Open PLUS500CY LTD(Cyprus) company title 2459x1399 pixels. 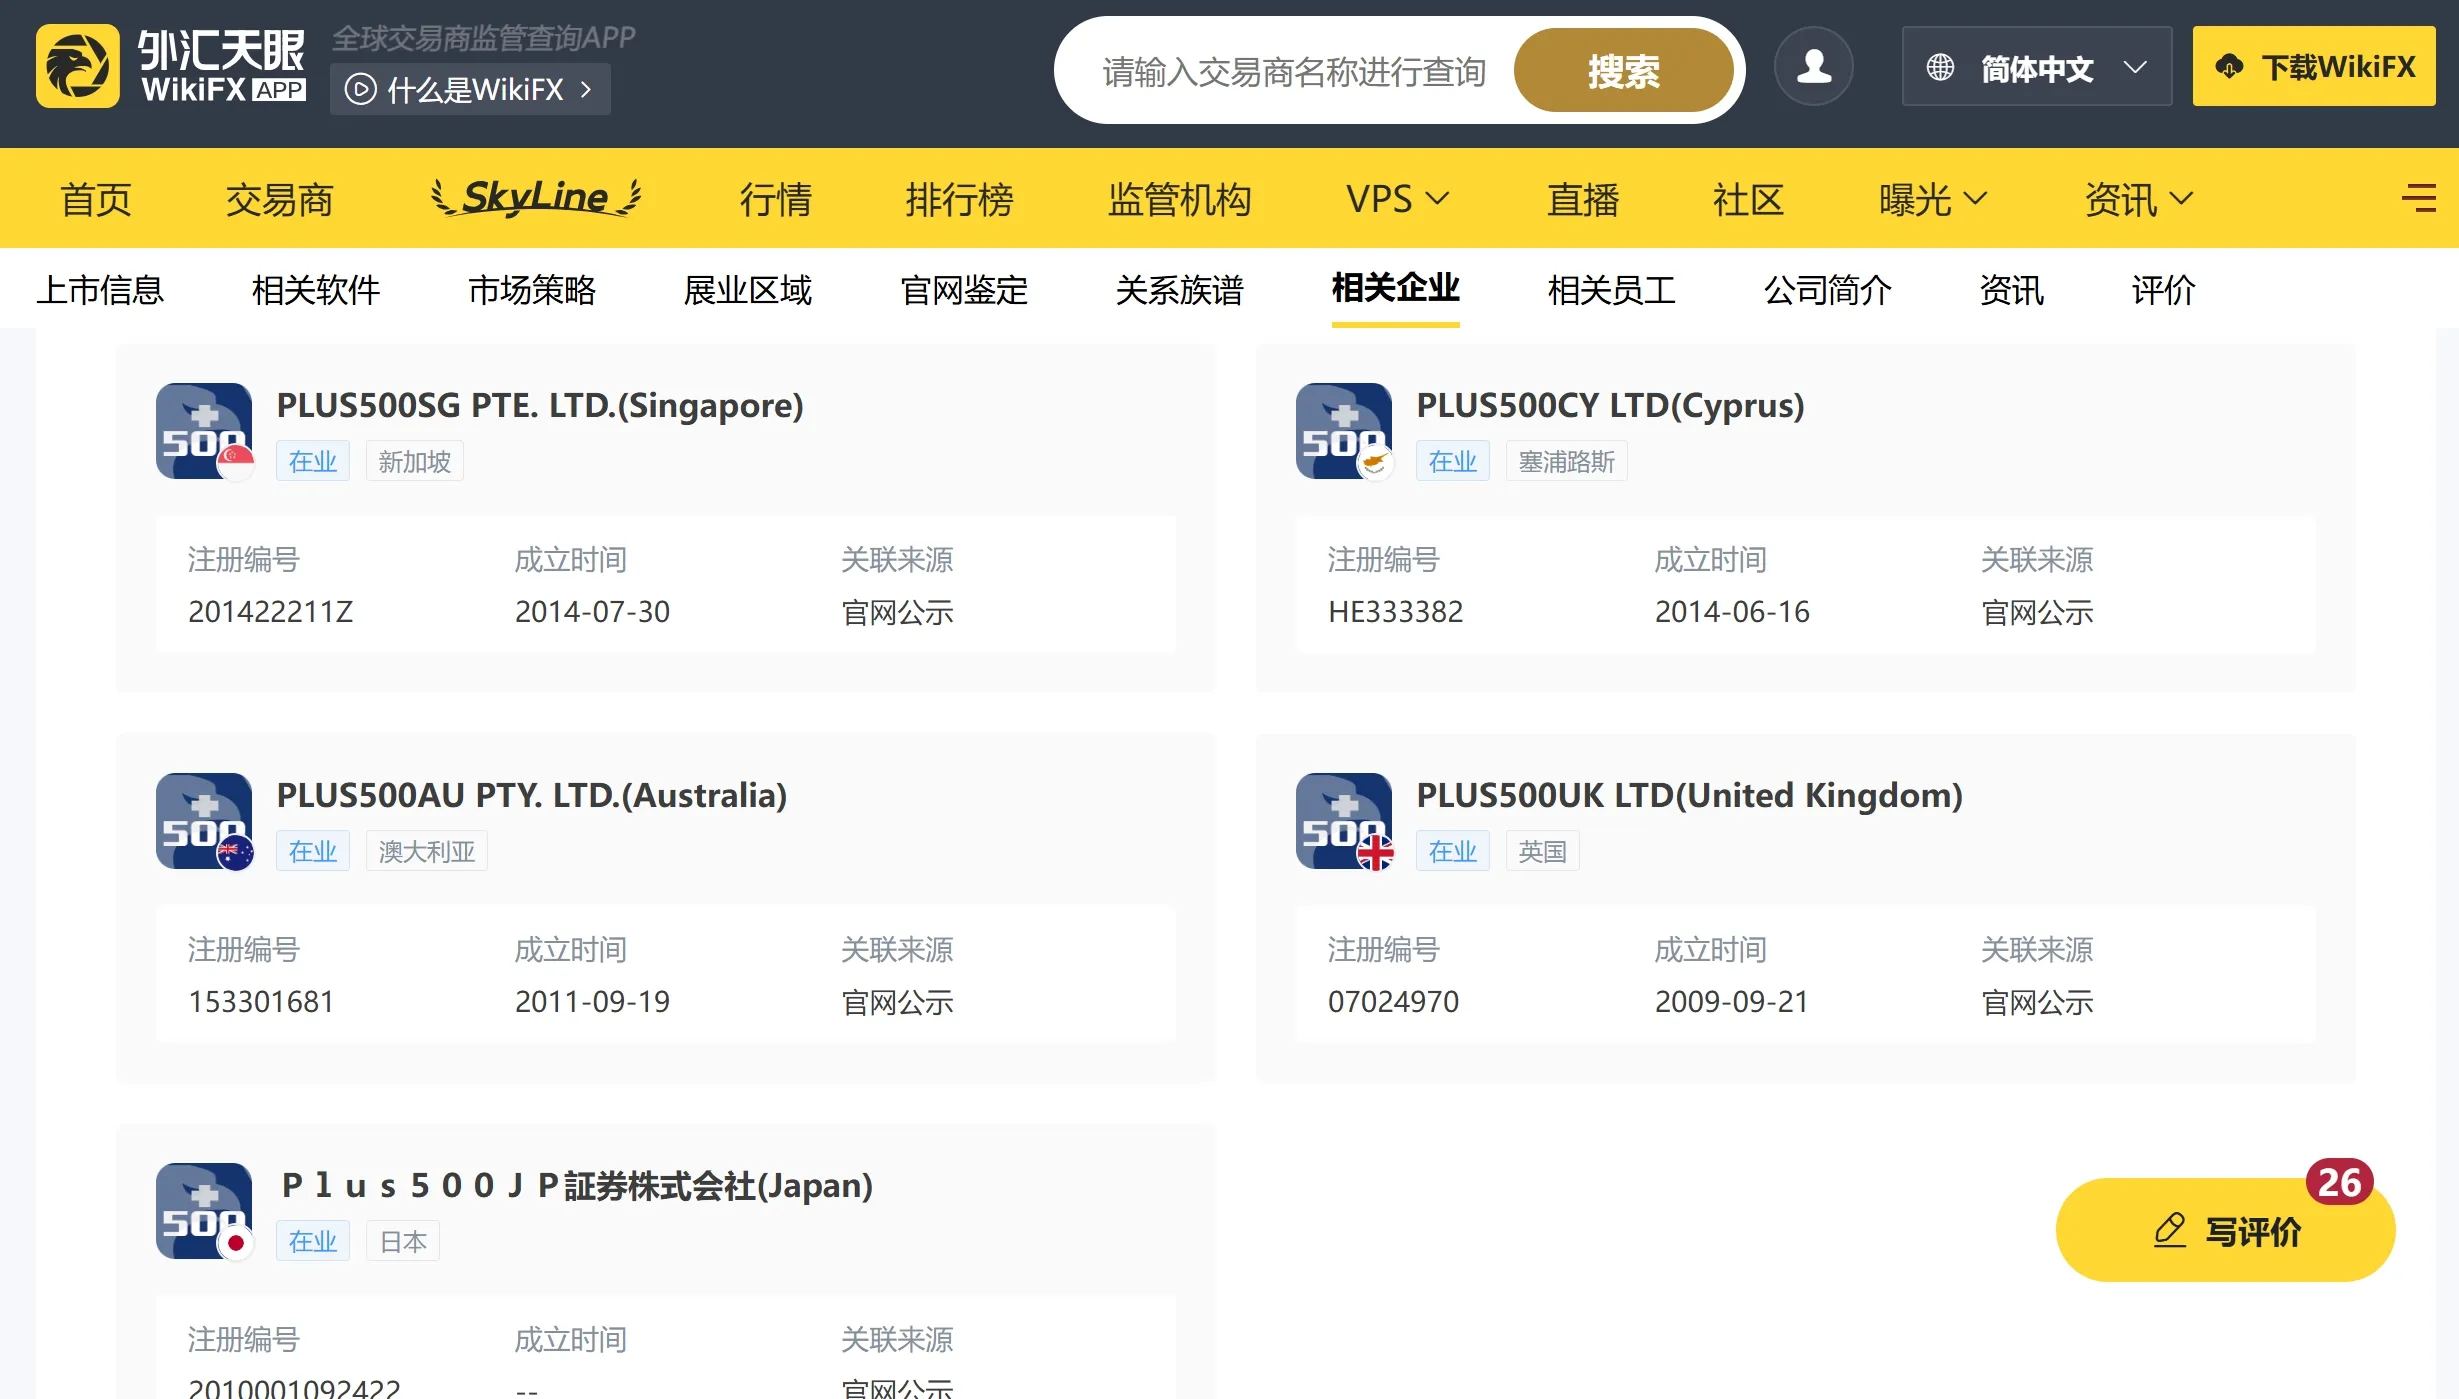1610,405
